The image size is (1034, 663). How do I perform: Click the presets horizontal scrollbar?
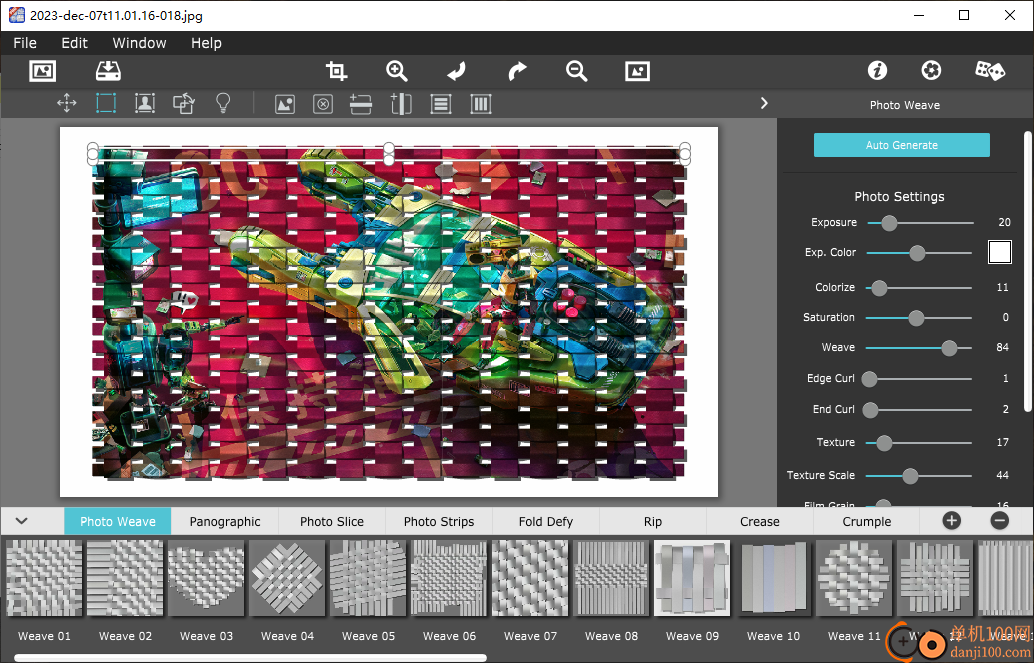click(x=251, y=658)
